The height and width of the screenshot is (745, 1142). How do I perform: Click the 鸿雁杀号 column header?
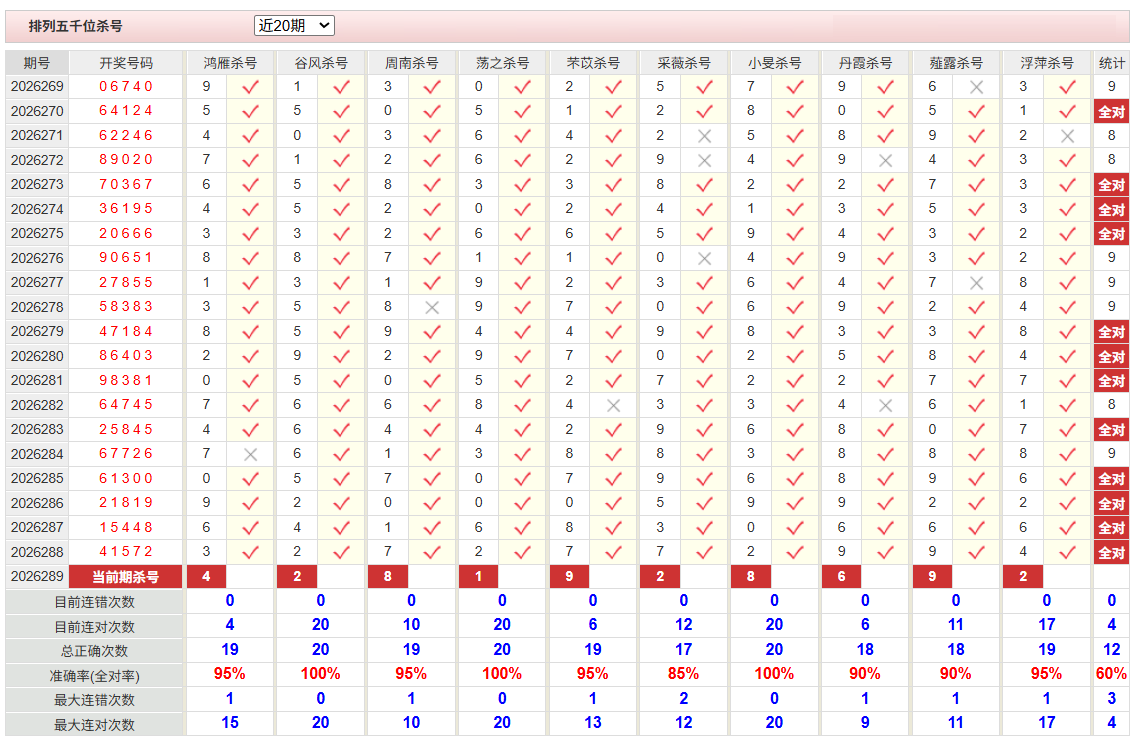click(x=230, y=63)
